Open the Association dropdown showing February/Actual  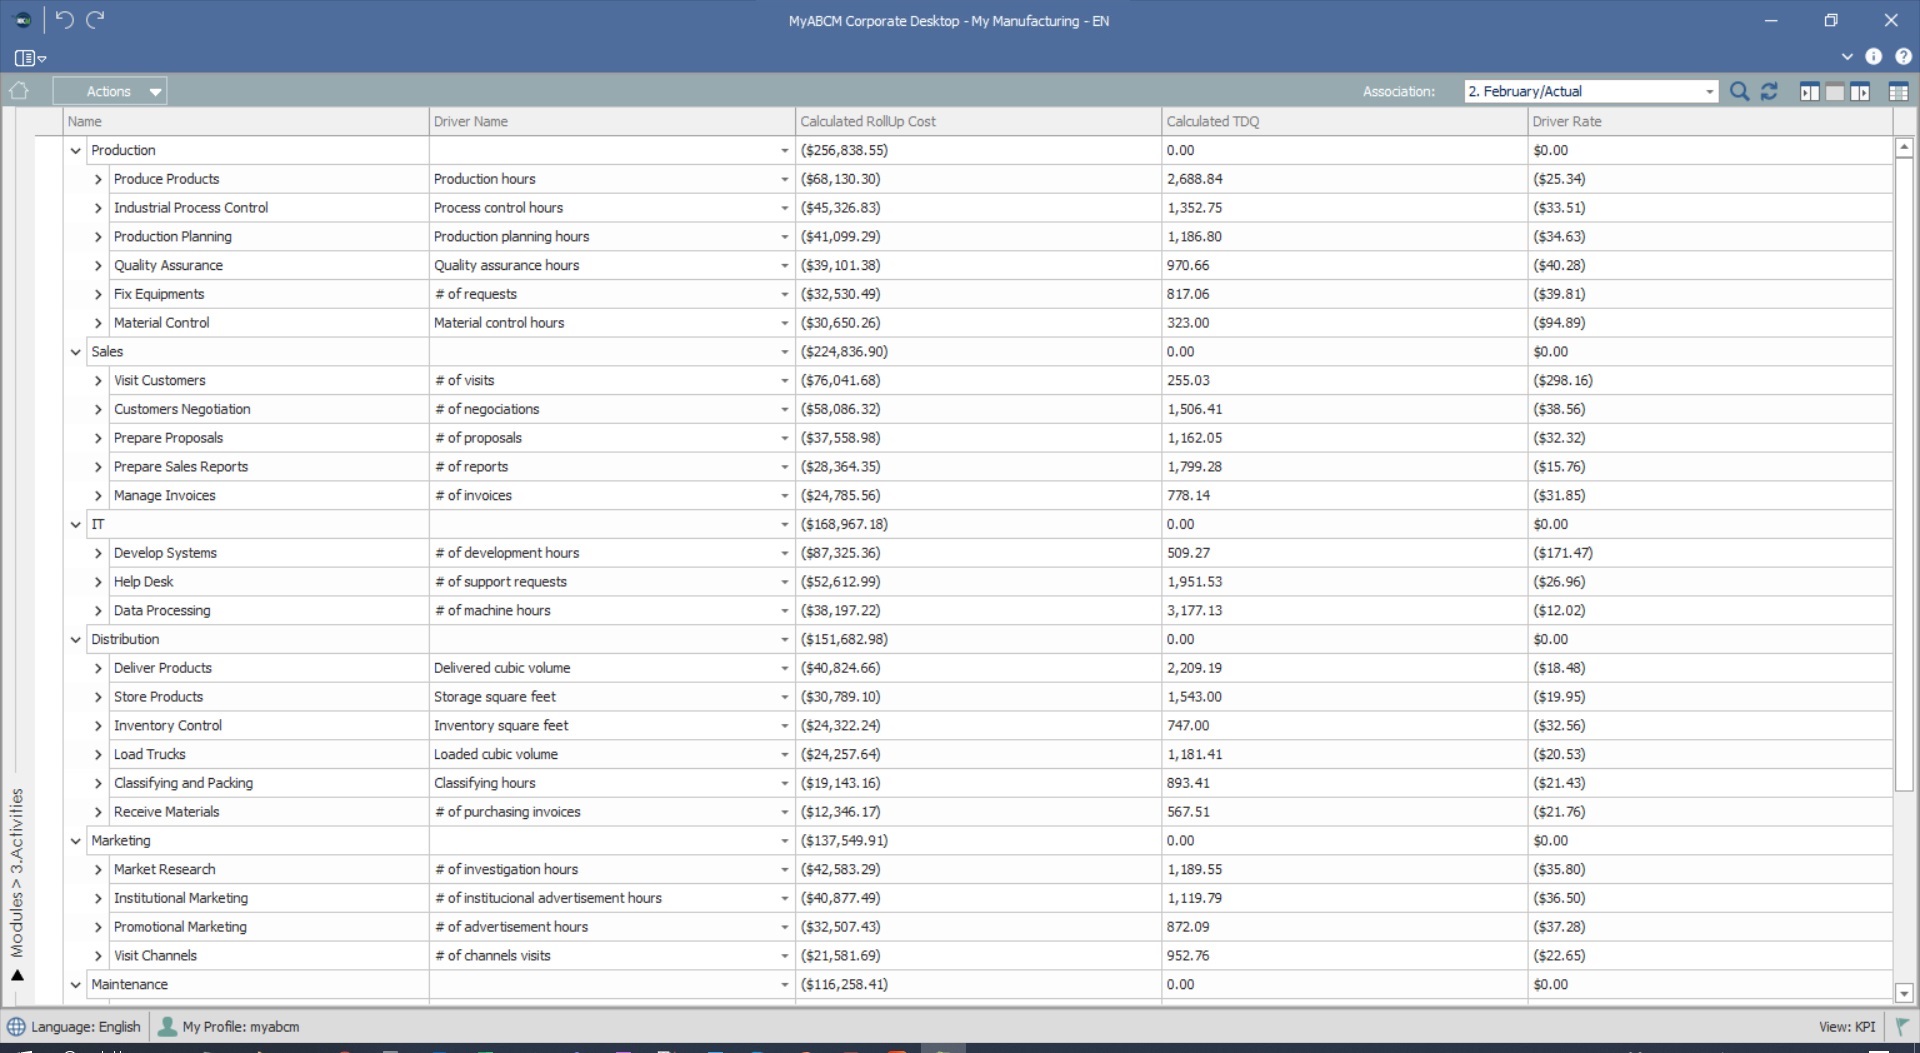click(1709, 92)
